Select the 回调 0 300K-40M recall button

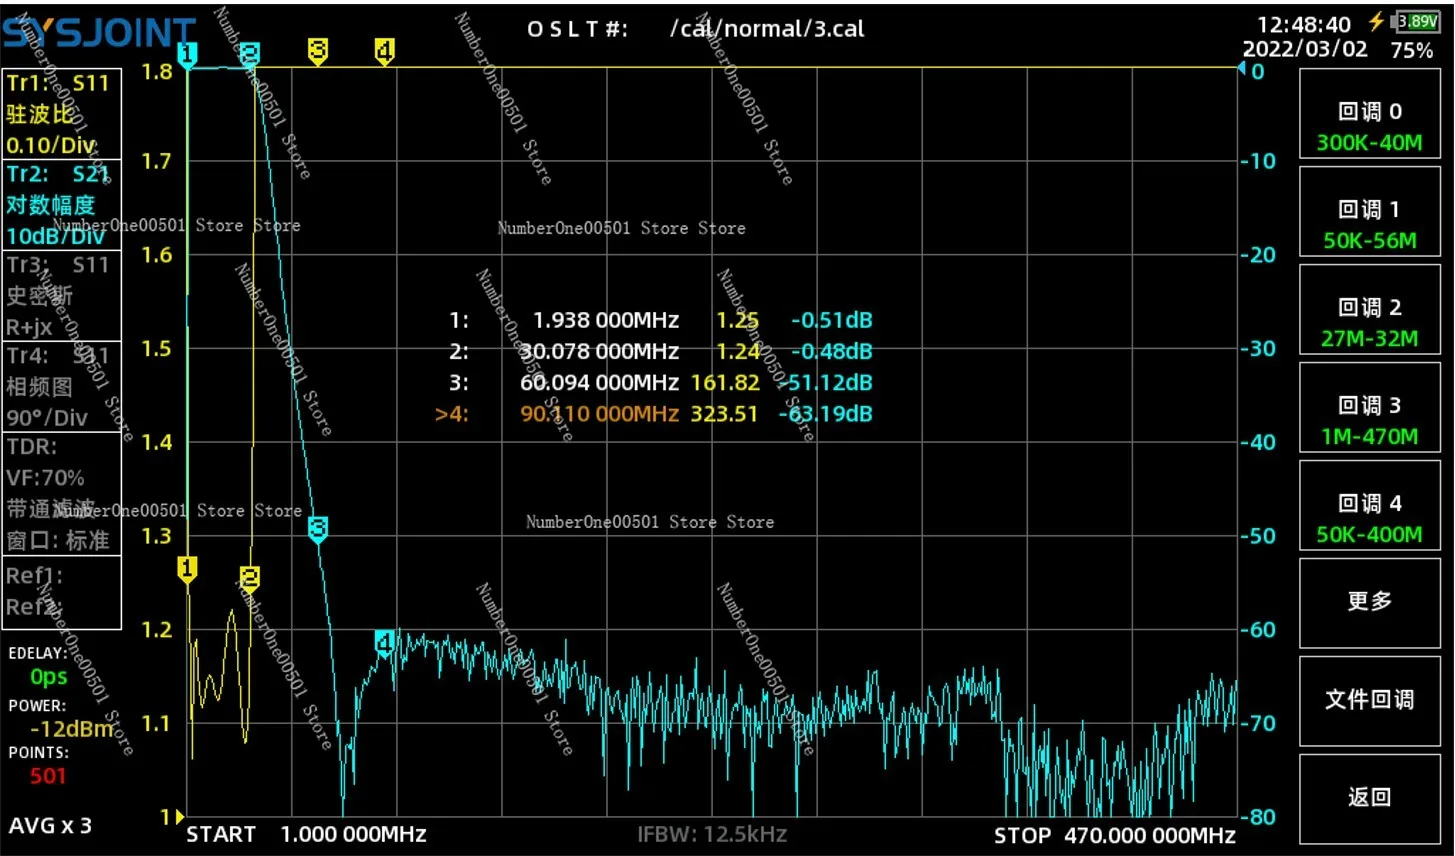click(x=1369, y=114)
